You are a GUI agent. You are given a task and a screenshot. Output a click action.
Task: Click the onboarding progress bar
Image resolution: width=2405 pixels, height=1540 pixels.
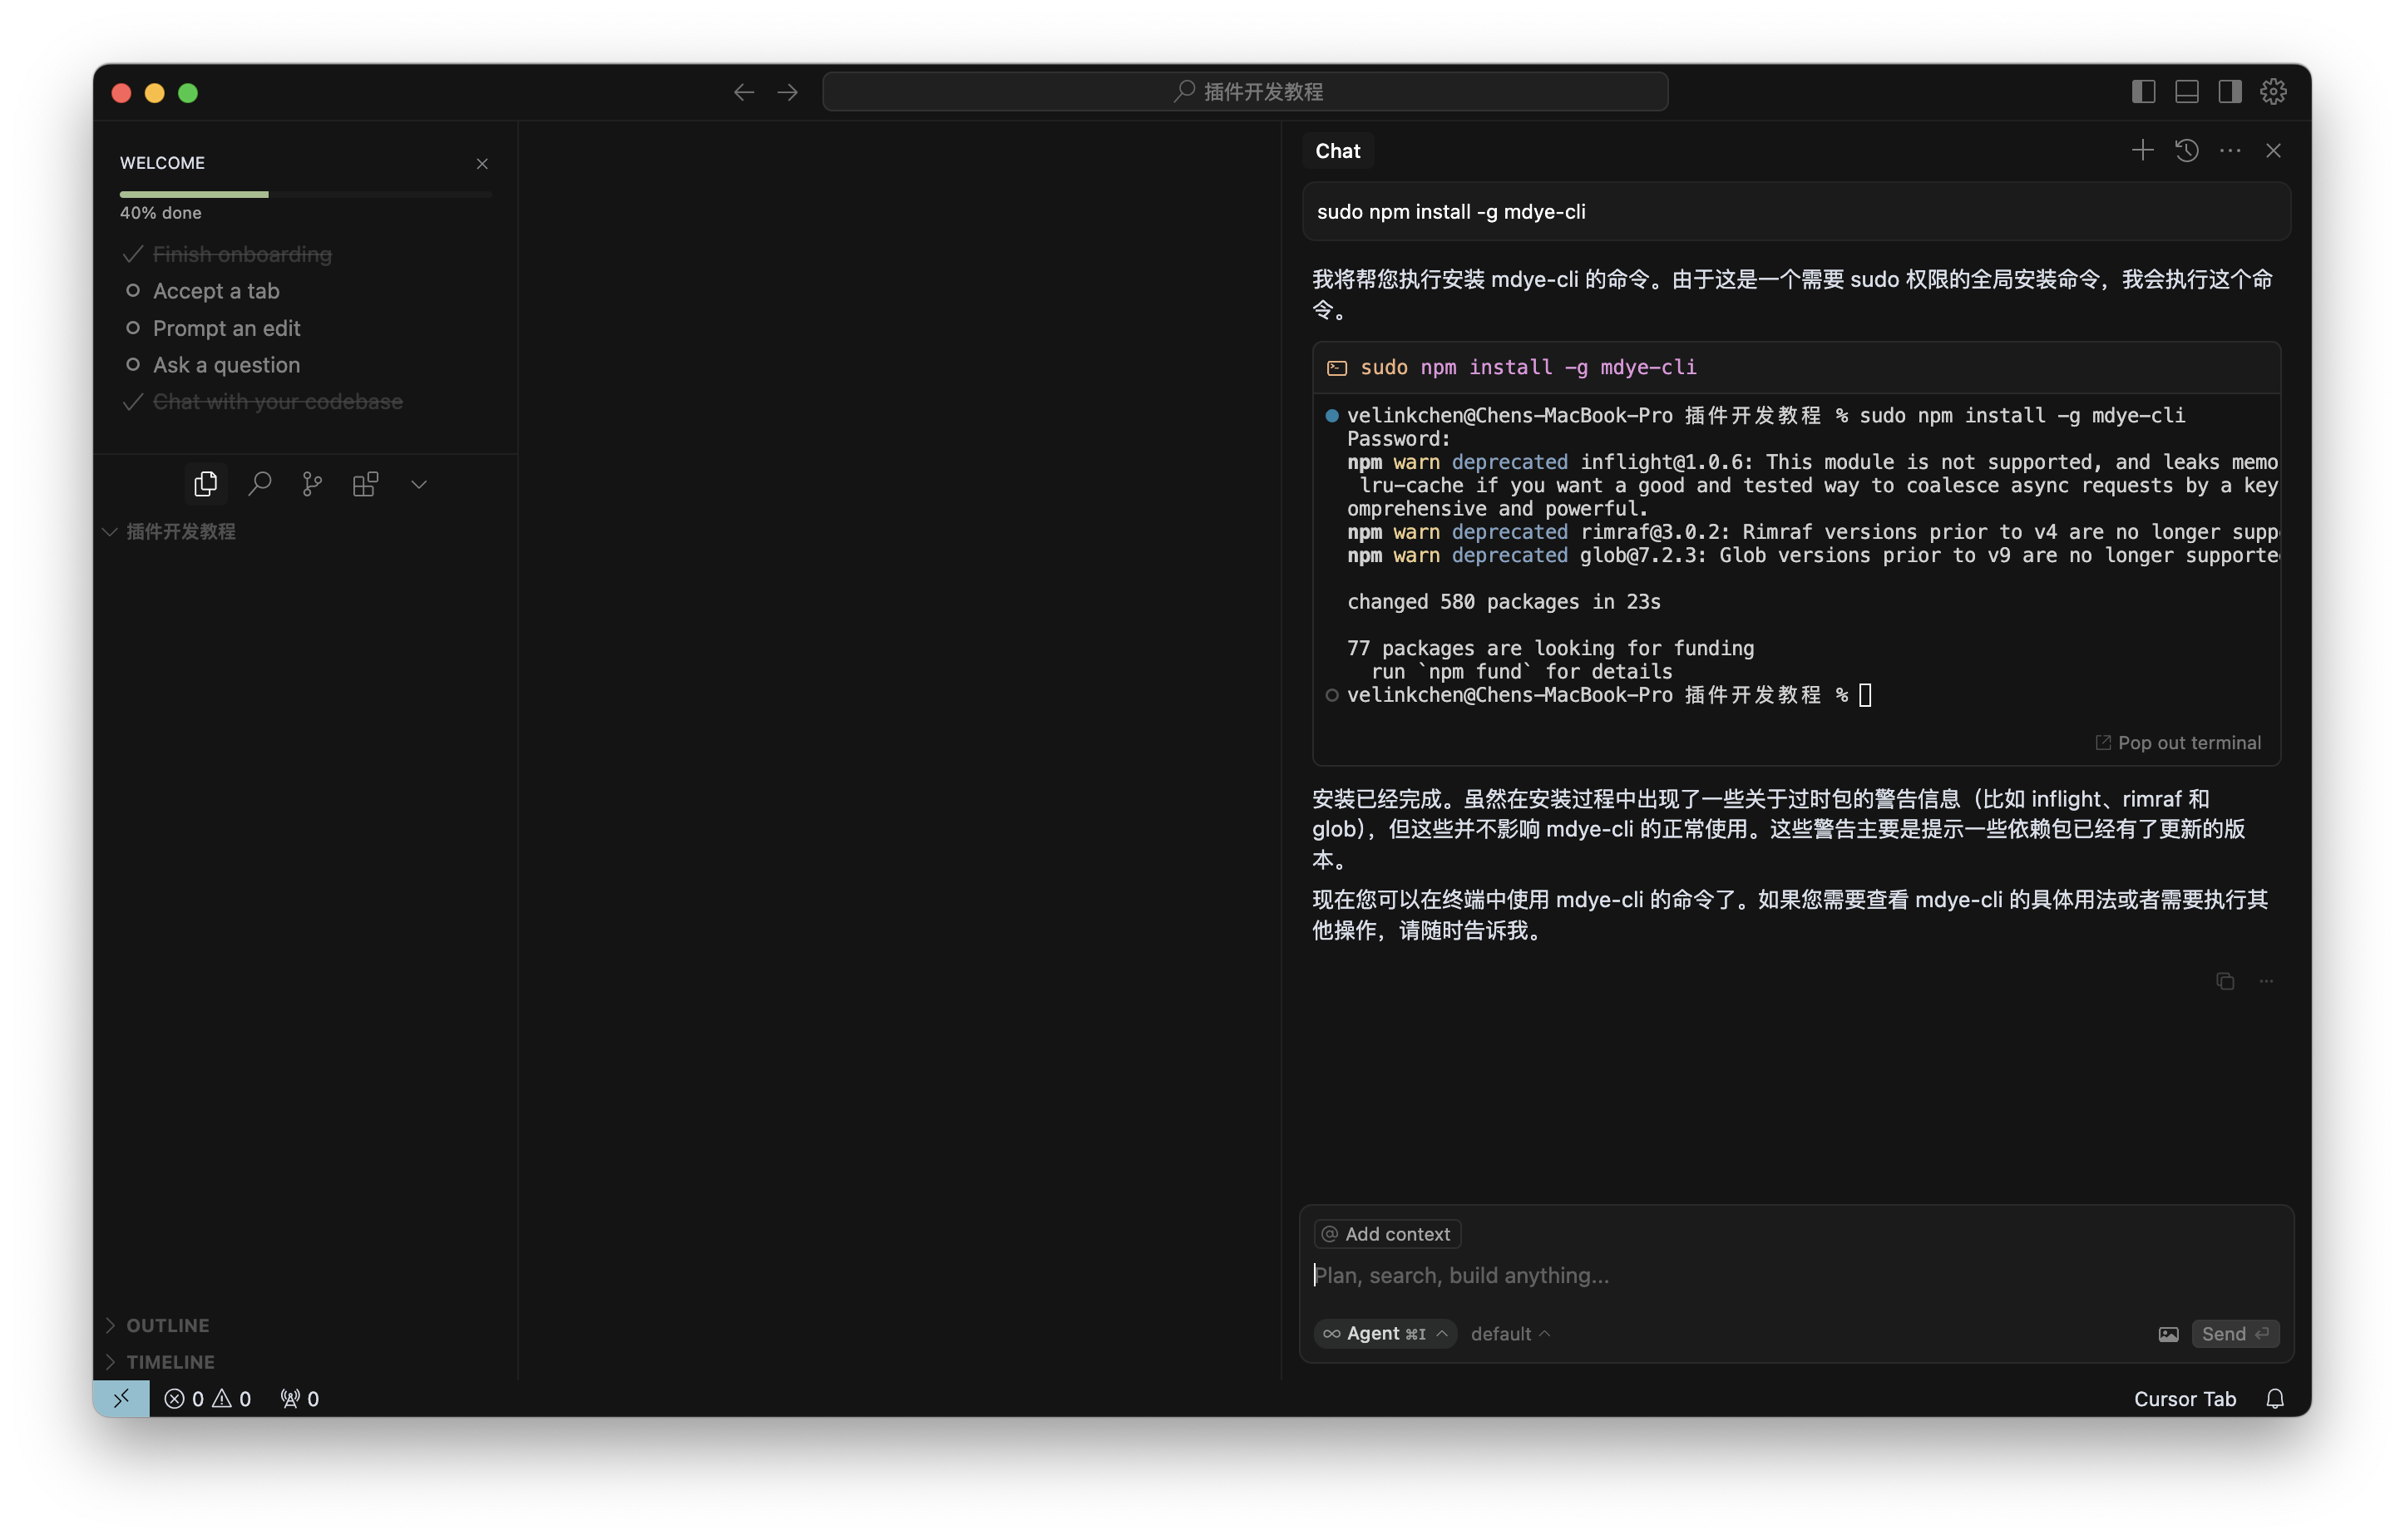pos(305,194)
